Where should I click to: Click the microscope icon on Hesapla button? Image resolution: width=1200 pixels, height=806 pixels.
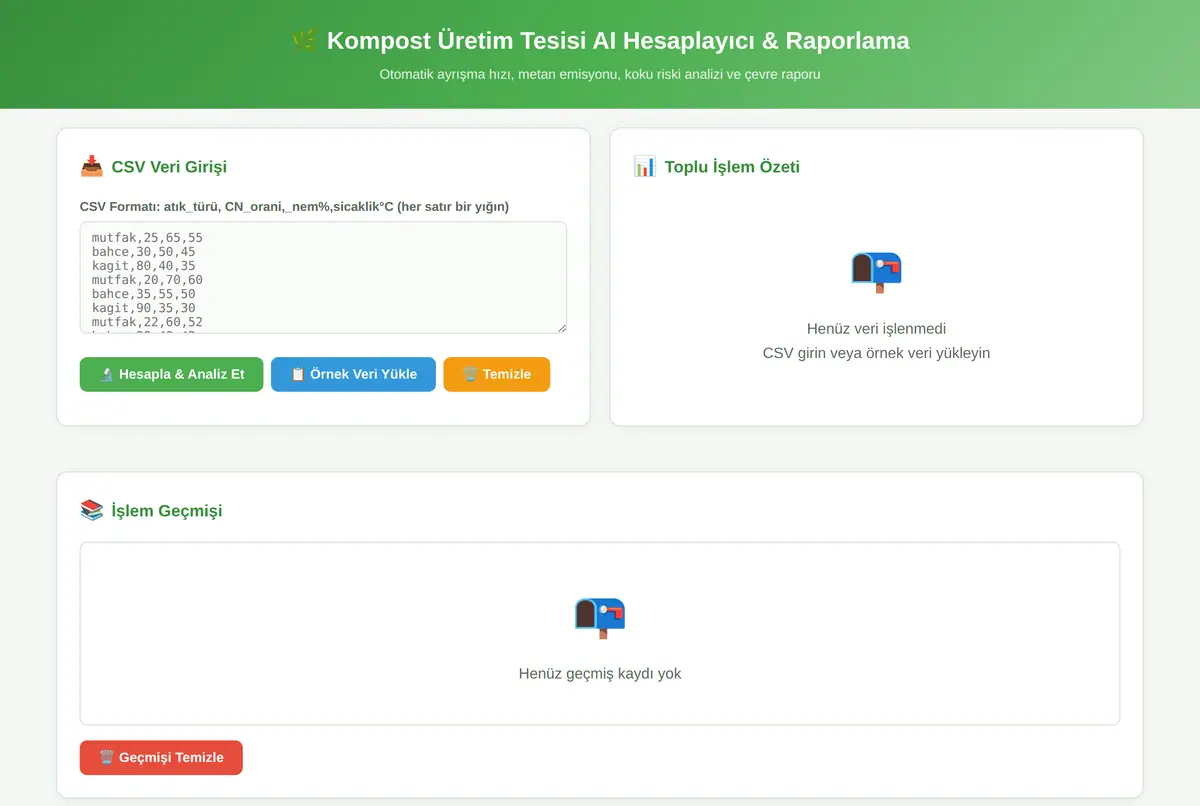pos(106,374)
